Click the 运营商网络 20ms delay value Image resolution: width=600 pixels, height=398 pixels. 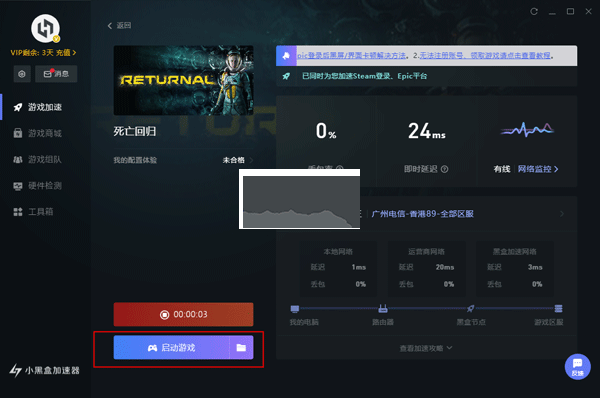pyautogui.click(x=445, y=267)
